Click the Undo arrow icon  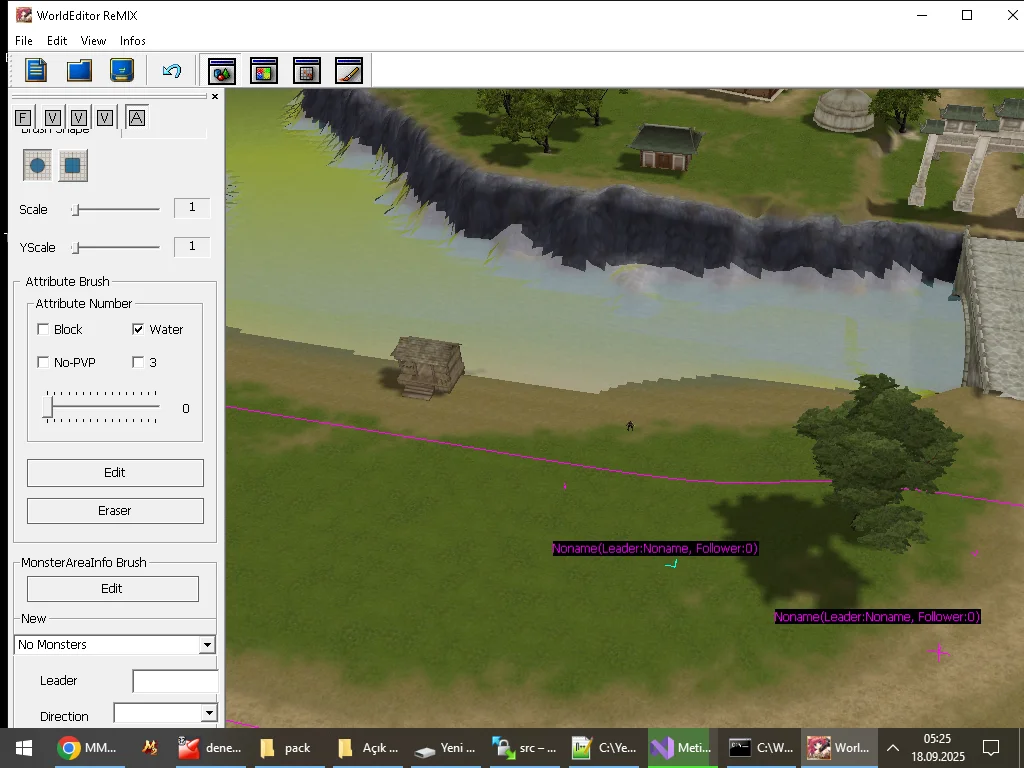[x=172, y=70]
